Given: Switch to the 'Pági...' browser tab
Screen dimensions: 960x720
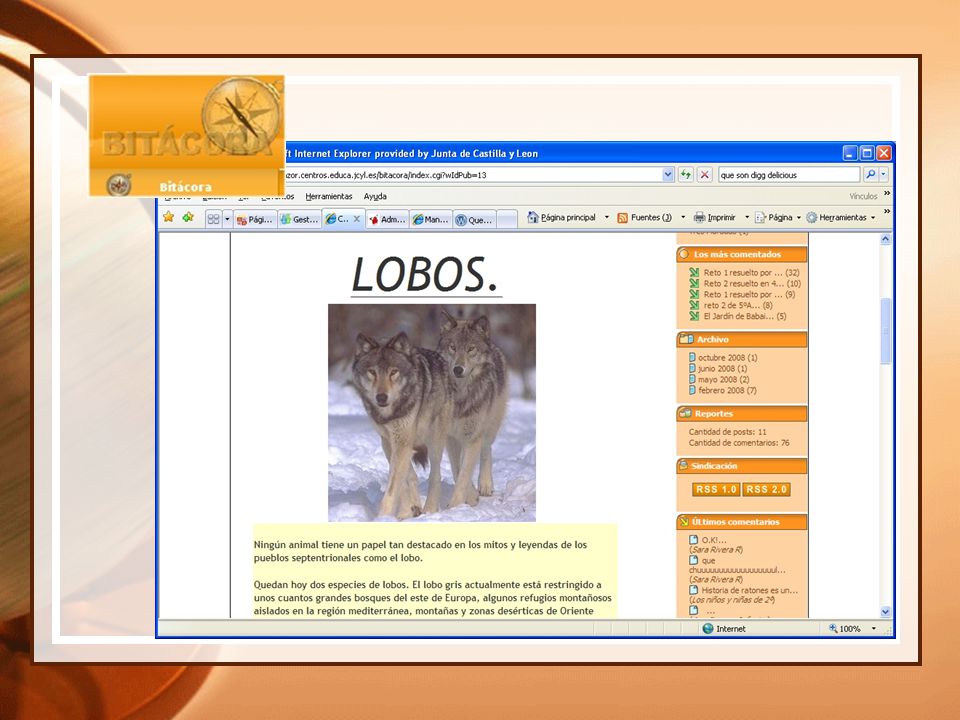Looking at the screenshot, I should 255,219.
